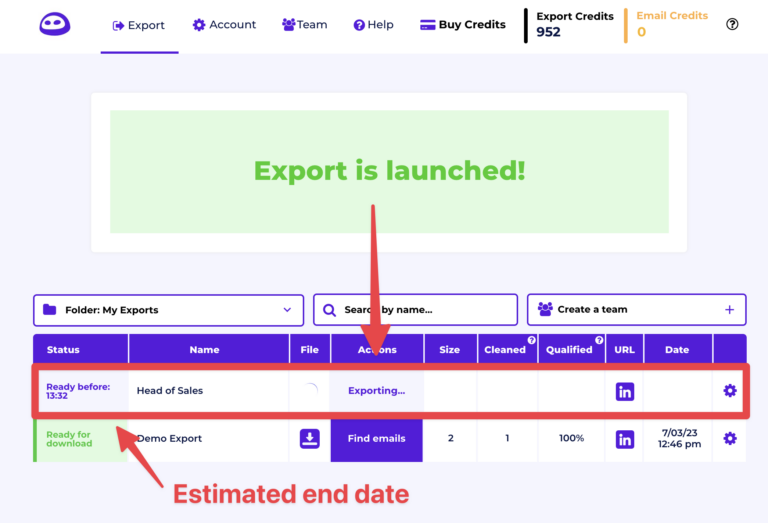Open settings gear for Head of Sales

[x=730, y=391]
